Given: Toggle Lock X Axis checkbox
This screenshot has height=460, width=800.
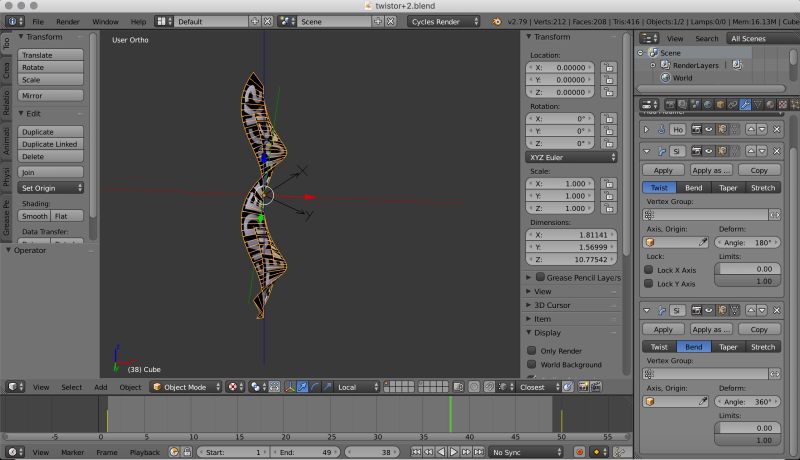Looking at the screenshot, I should pos(648,270).
